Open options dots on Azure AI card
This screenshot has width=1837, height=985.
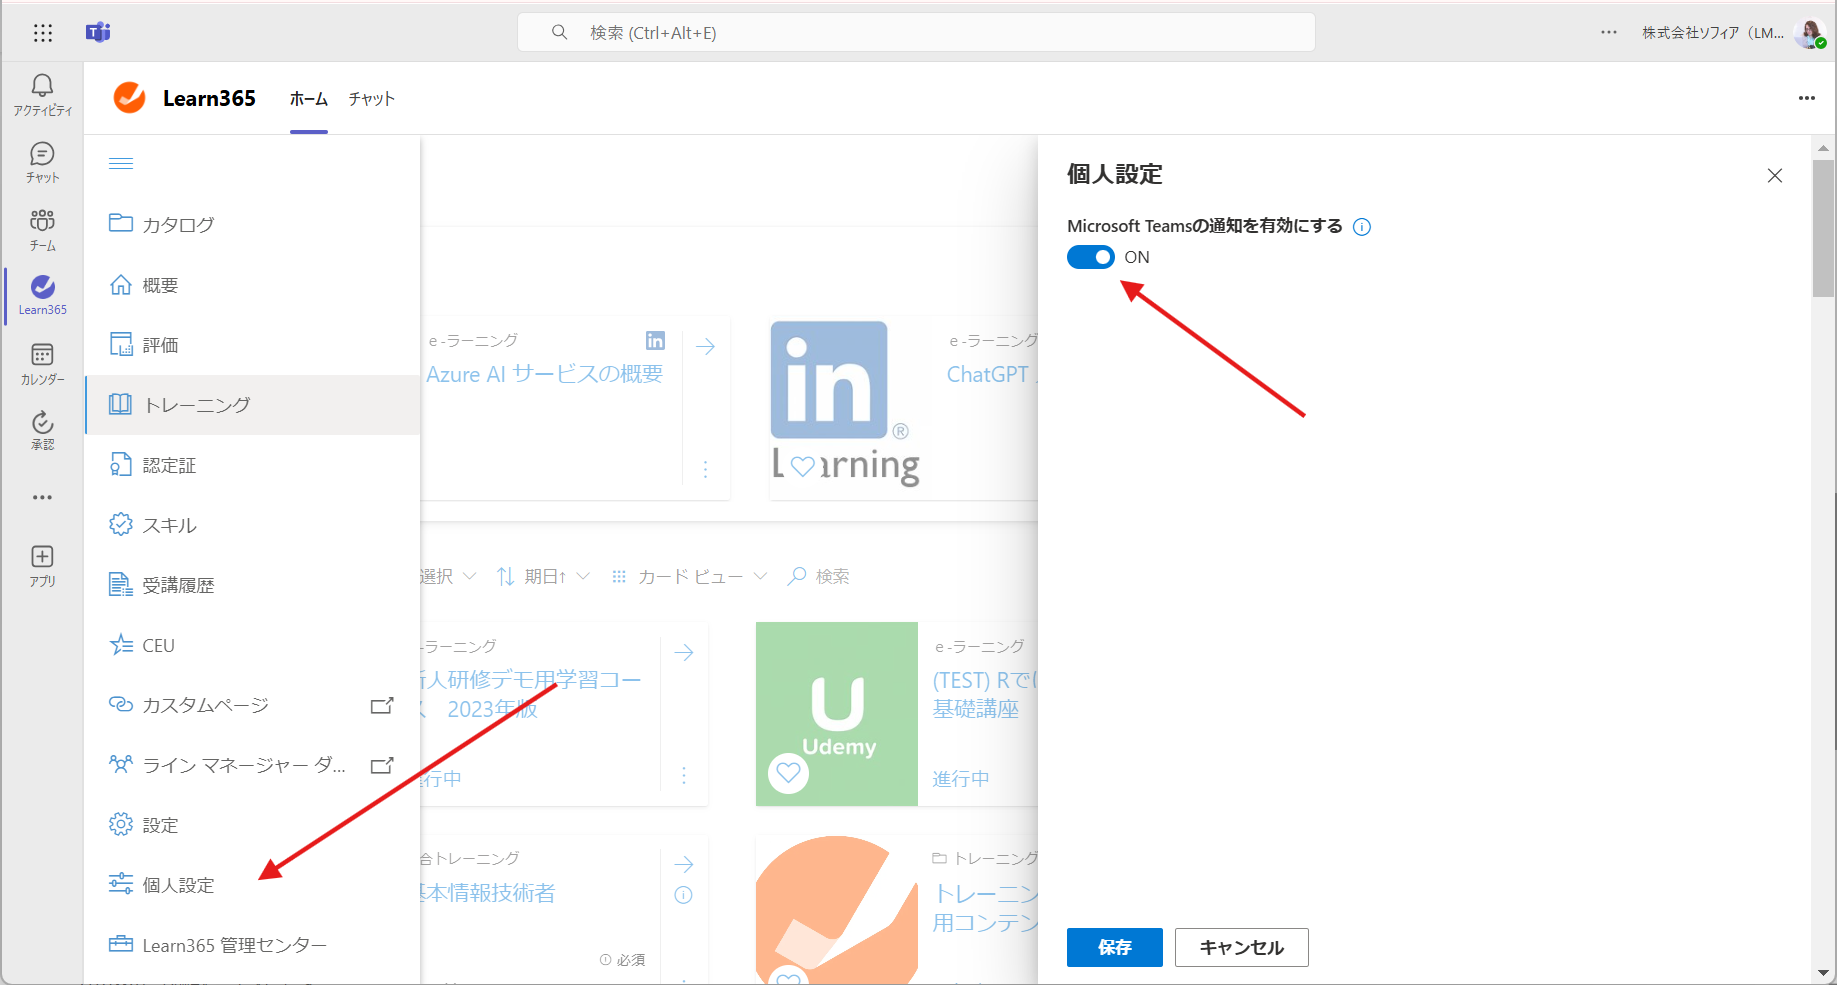pyautogui.click(x=705, y=469)
